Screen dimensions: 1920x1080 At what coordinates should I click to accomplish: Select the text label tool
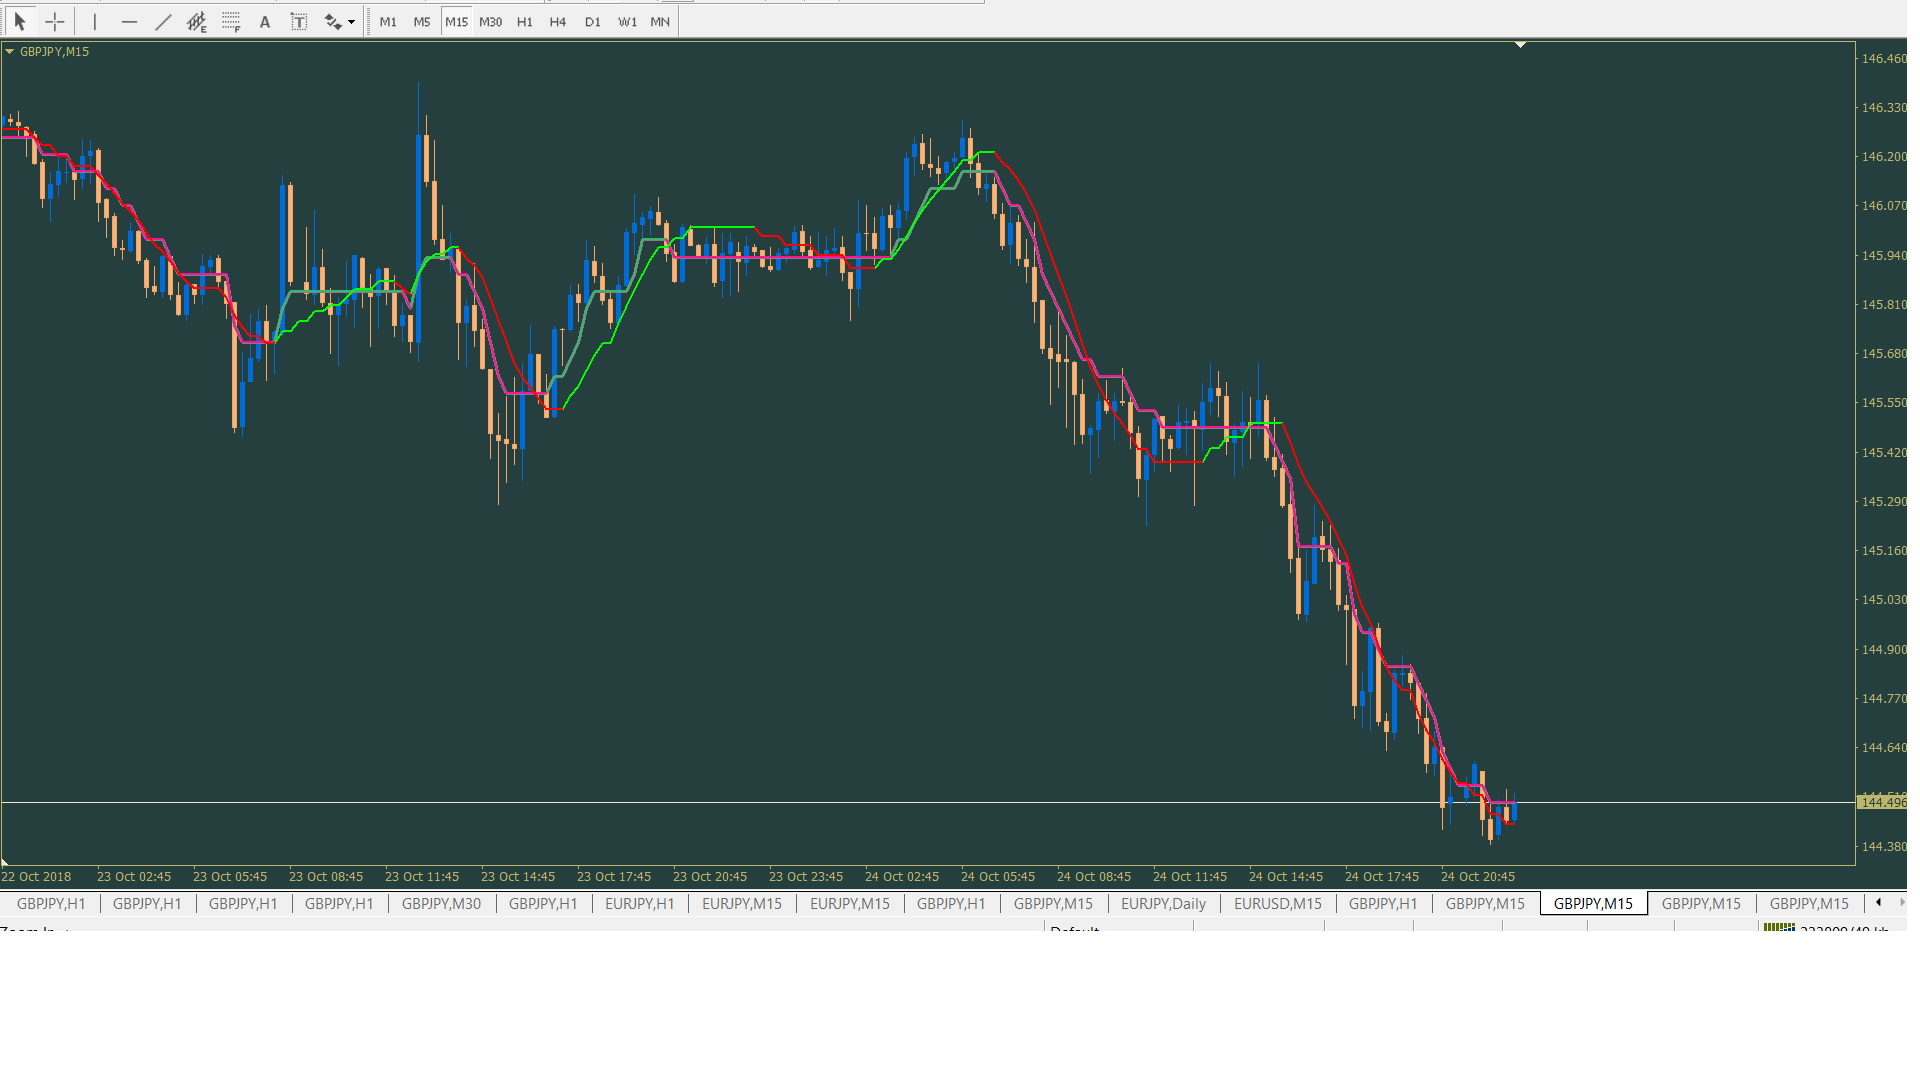299,21
